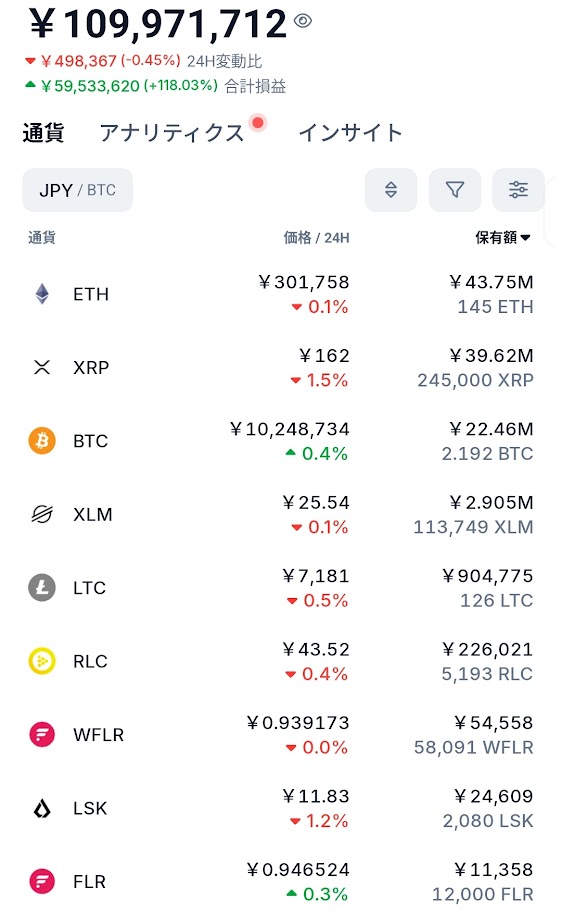Sort by 価格 / 24H column header
This screenshot has height=911, width=562.
[316, 238]
